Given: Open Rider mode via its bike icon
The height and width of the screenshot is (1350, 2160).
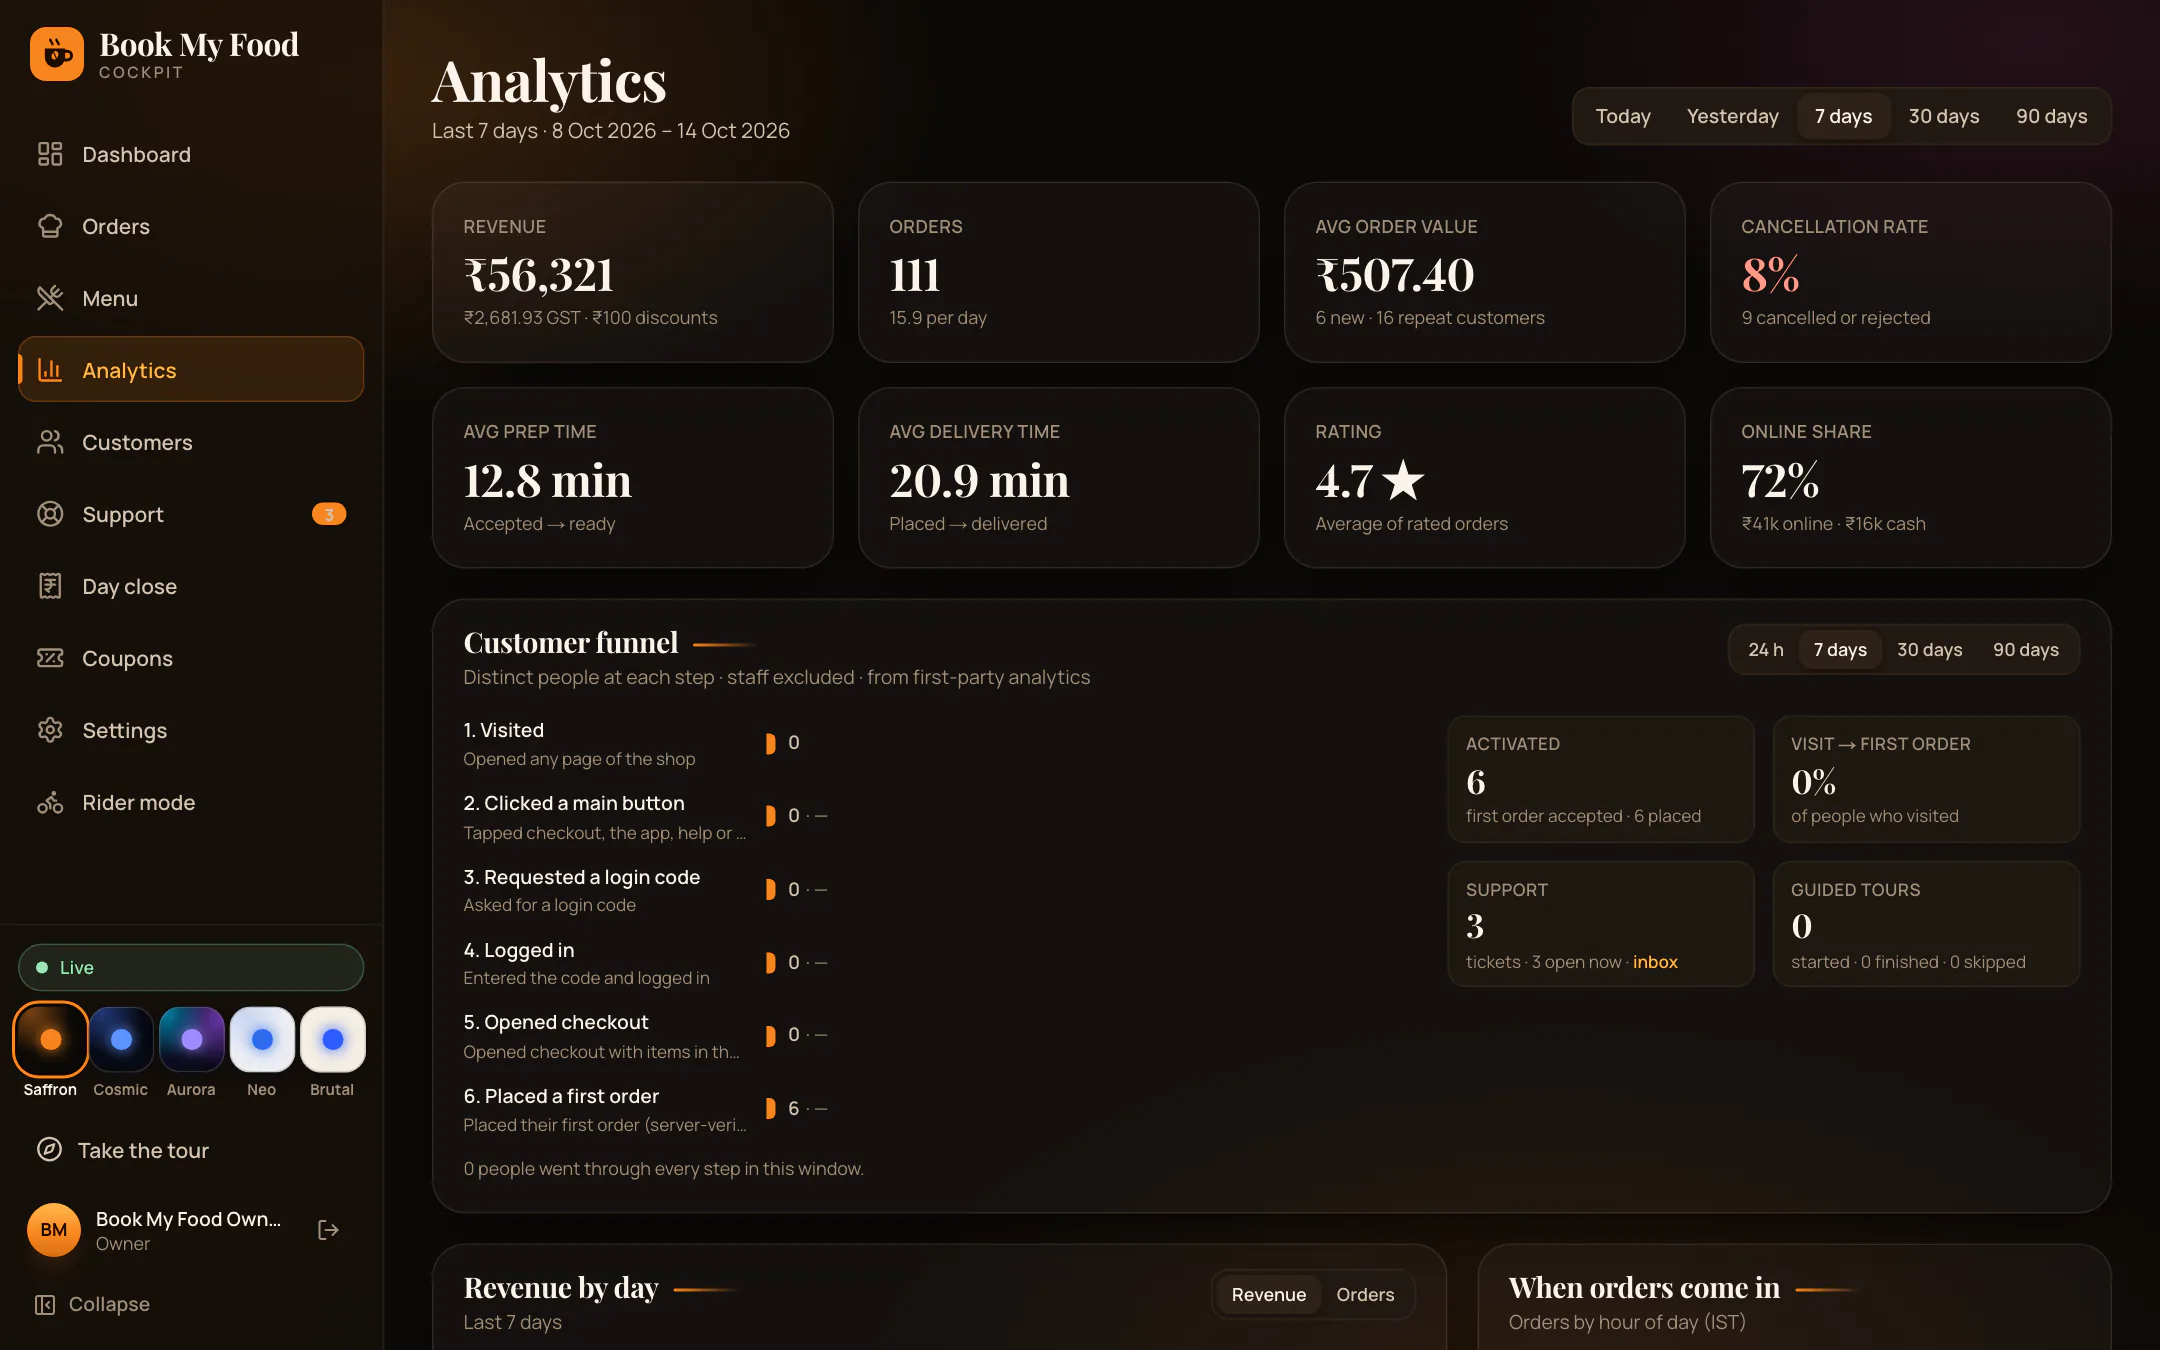Looking at the screenshot, I should coord(50,802).
